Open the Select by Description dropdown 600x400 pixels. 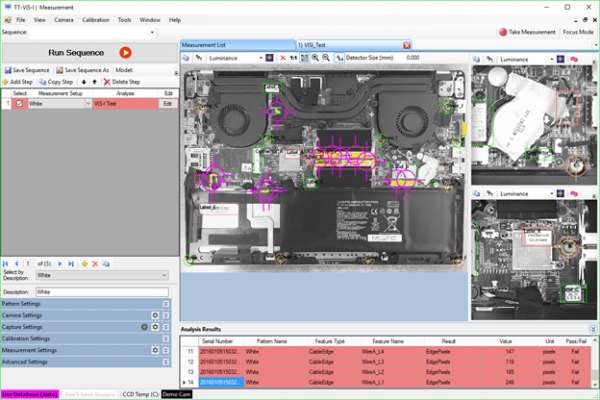166,274
